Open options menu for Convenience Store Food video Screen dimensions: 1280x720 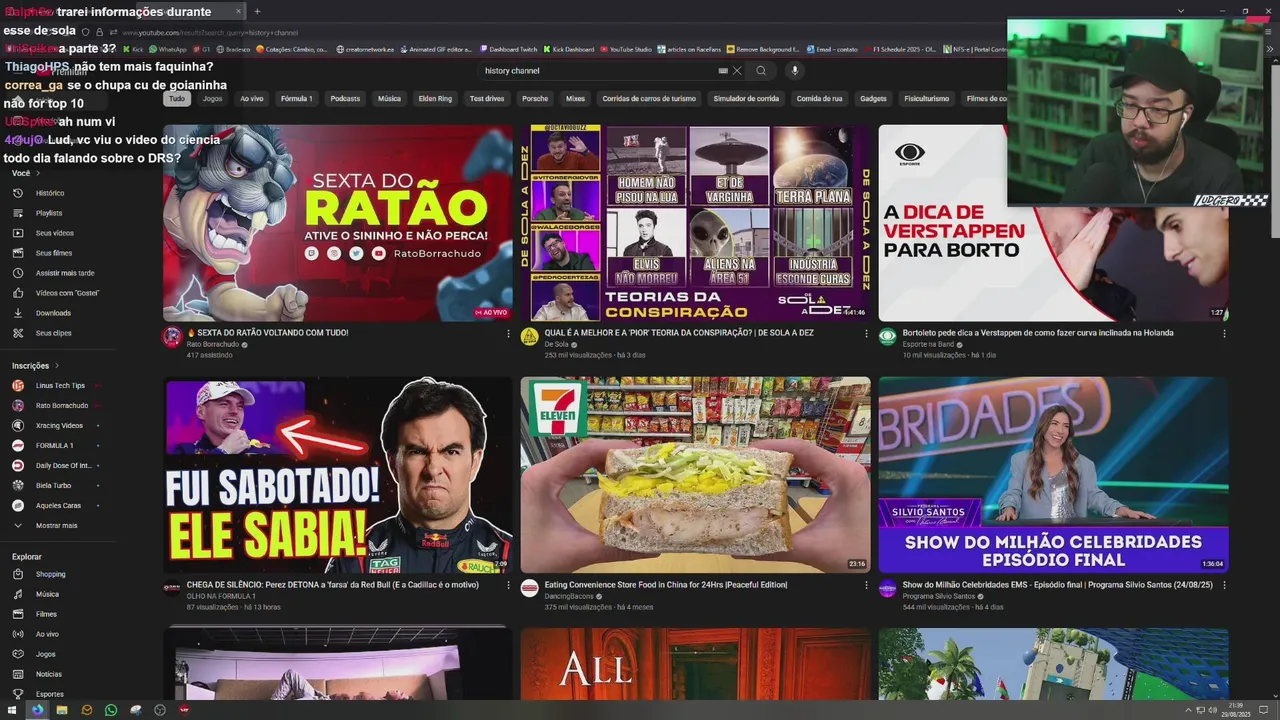[x=867, y=586]
